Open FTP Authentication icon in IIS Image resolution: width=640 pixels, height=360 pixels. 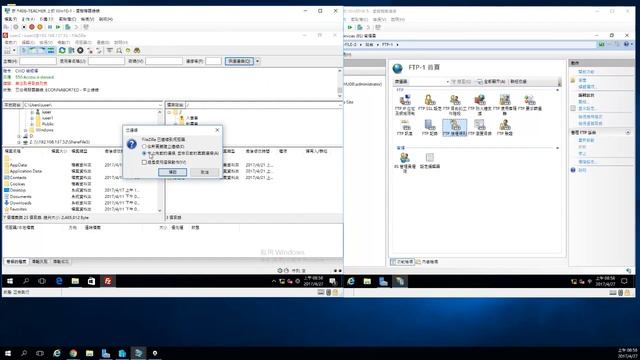(x=505, y=128)
